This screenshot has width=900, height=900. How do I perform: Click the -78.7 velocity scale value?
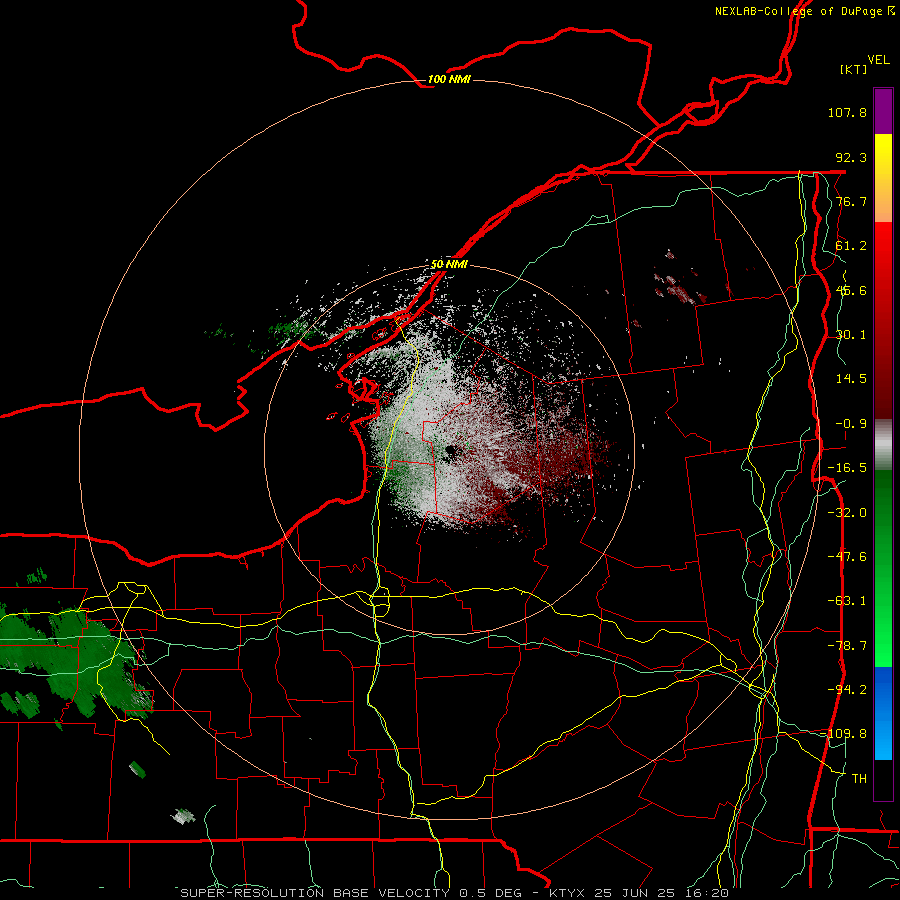coord(847,646)
